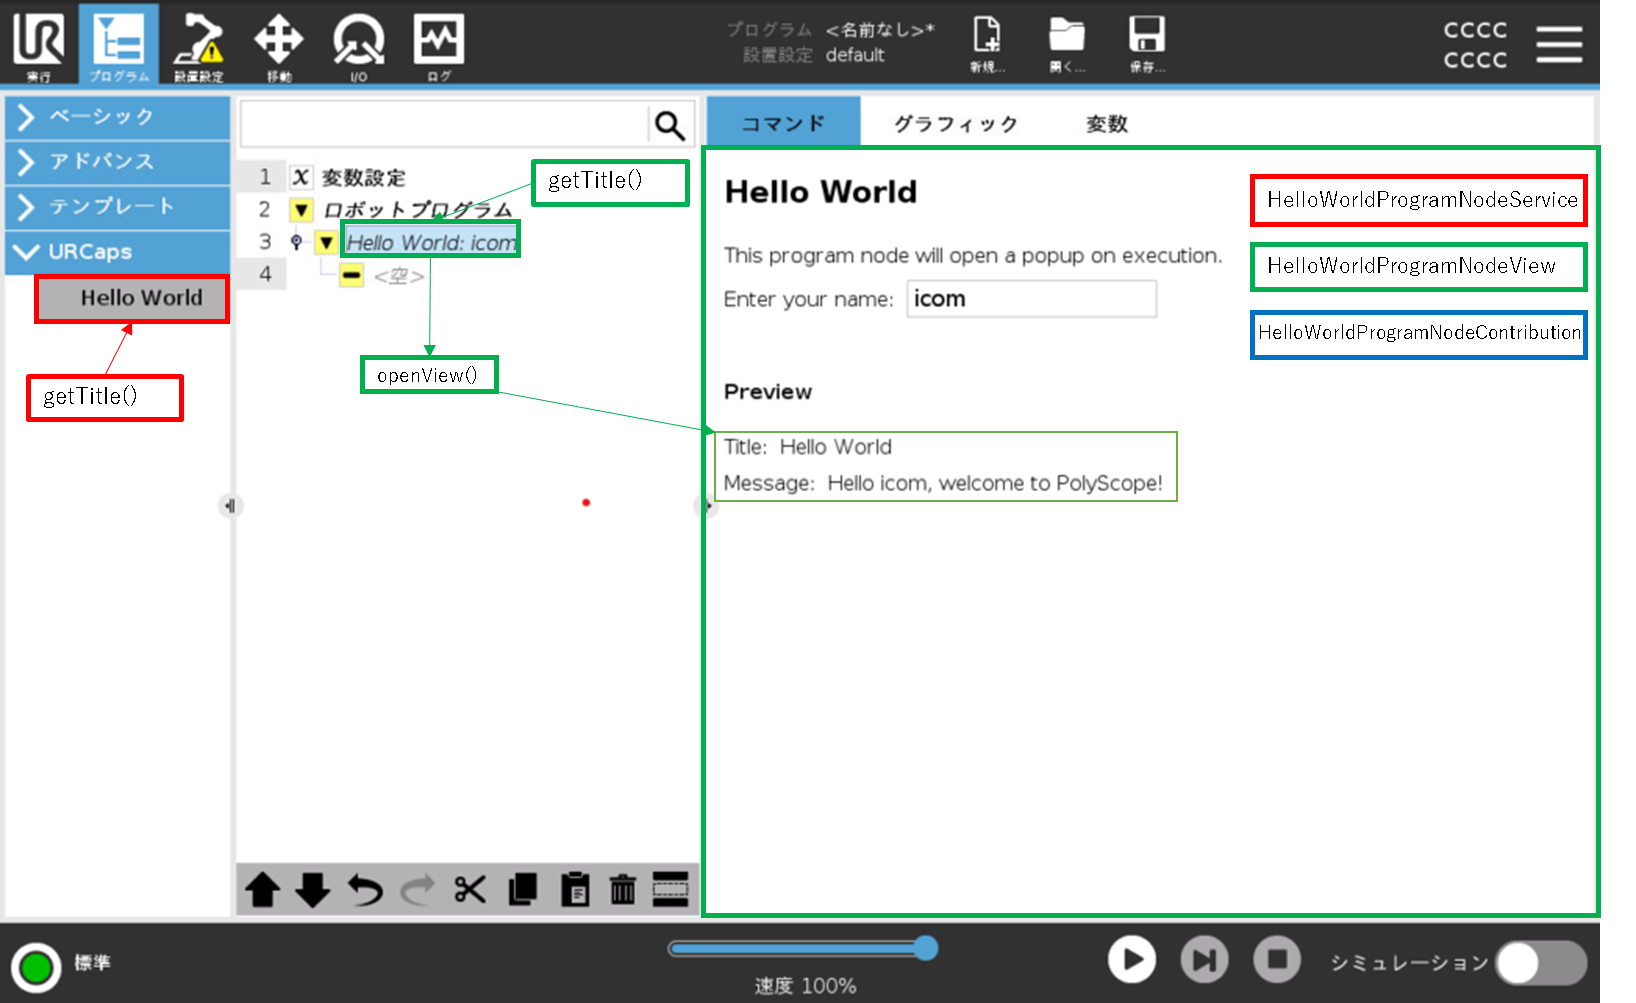The image size is (1636, 1003).
Task: Open the Move screen icon
Action: point(279,44)
